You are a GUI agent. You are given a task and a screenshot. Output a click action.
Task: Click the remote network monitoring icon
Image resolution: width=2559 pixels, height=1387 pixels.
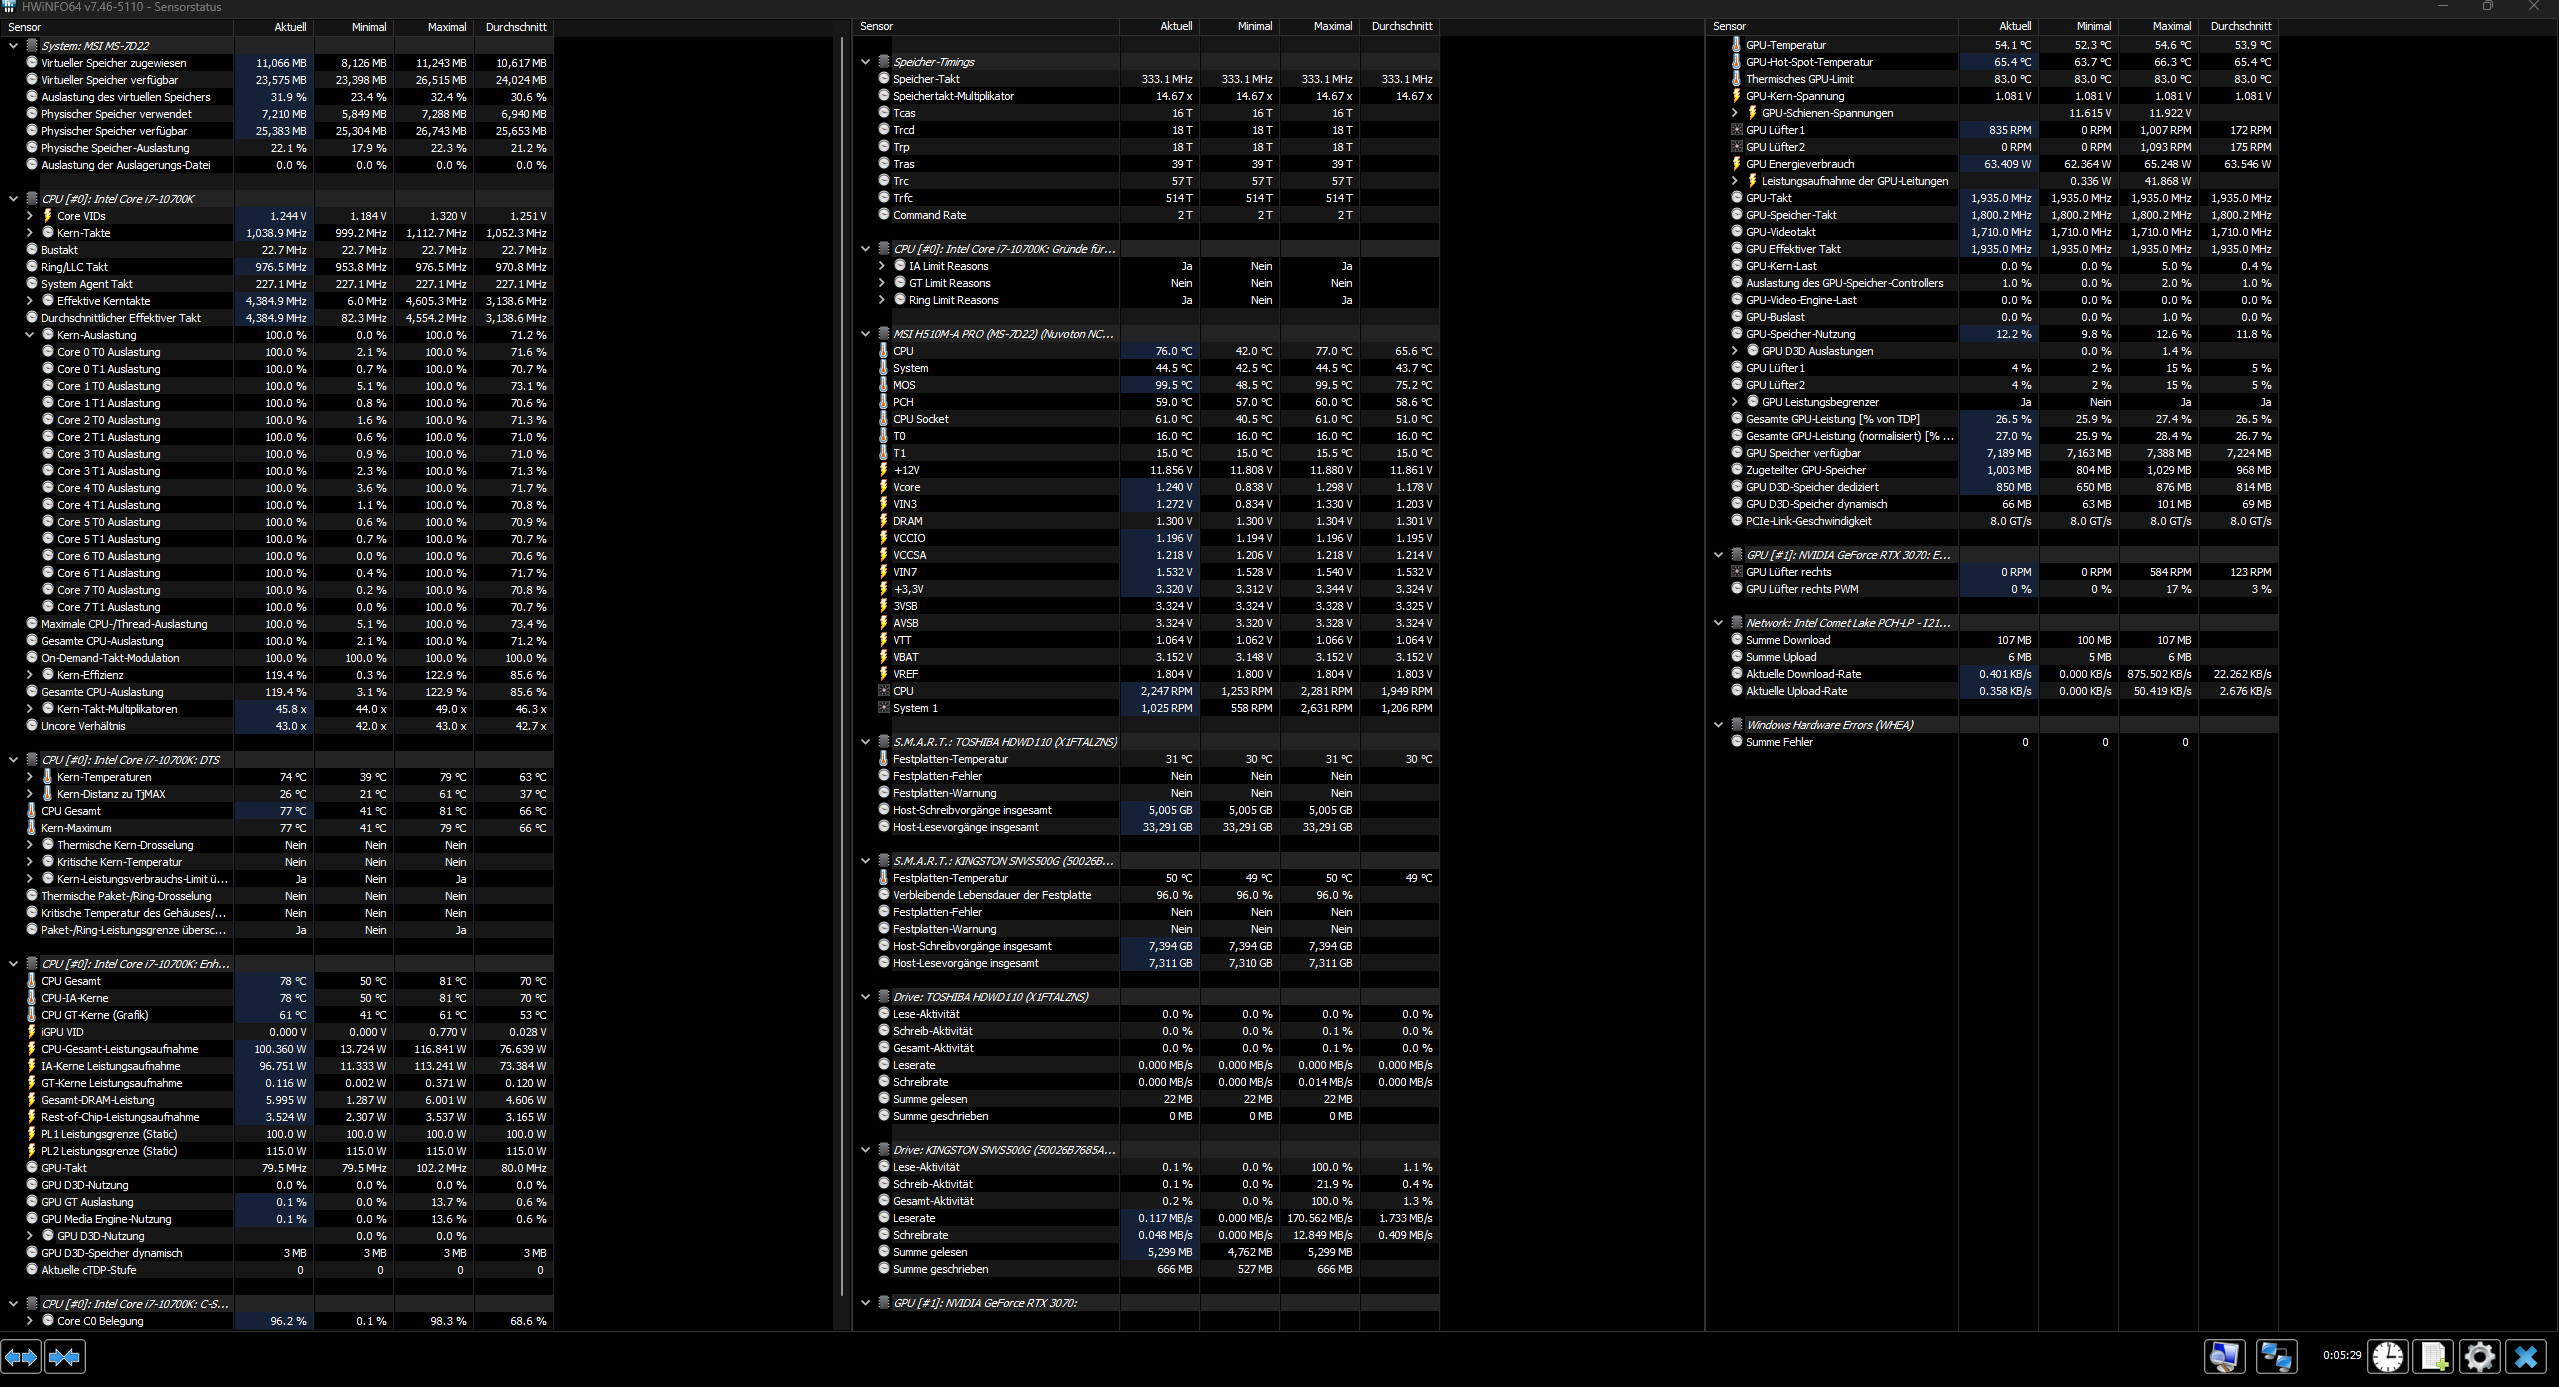coord(2277,1357)
